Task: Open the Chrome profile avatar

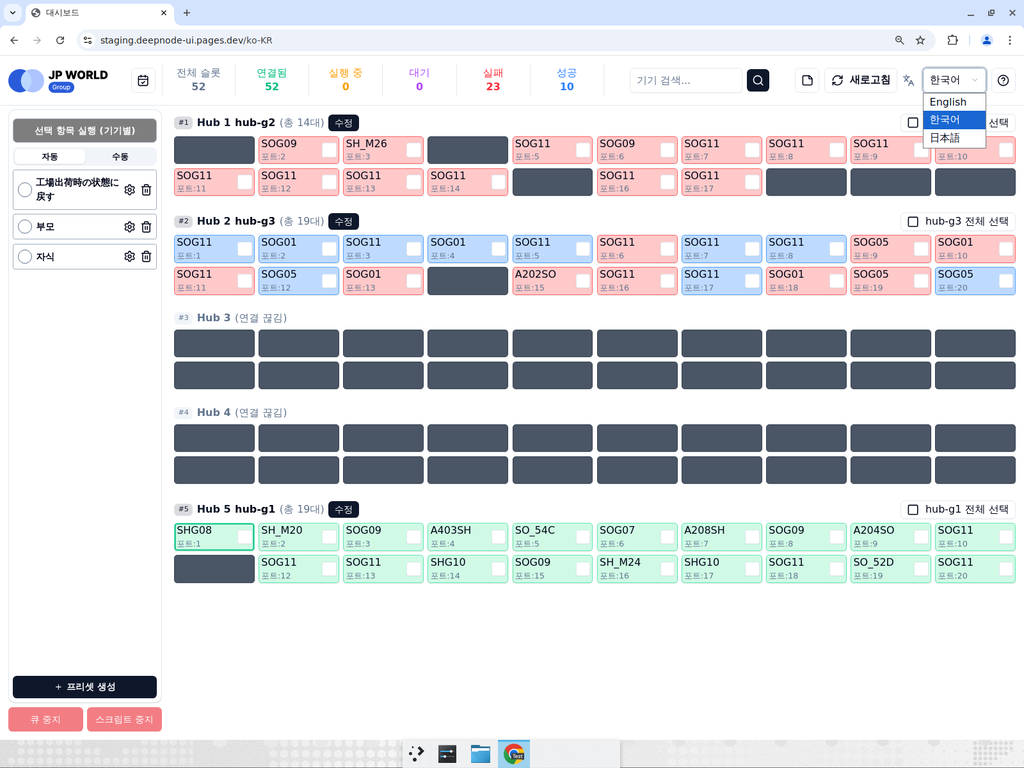Action: click(x=986, y=40)
